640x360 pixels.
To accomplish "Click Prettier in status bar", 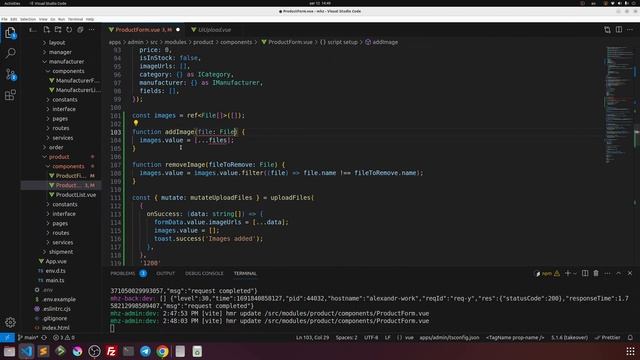I will [x=608, y=338].
